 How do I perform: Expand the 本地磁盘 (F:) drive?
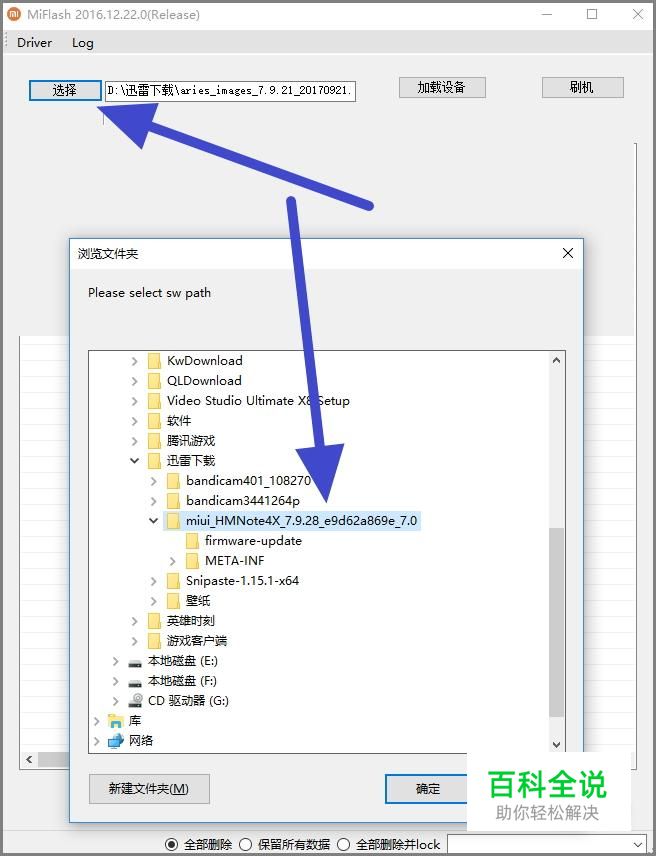pos(115,681)
